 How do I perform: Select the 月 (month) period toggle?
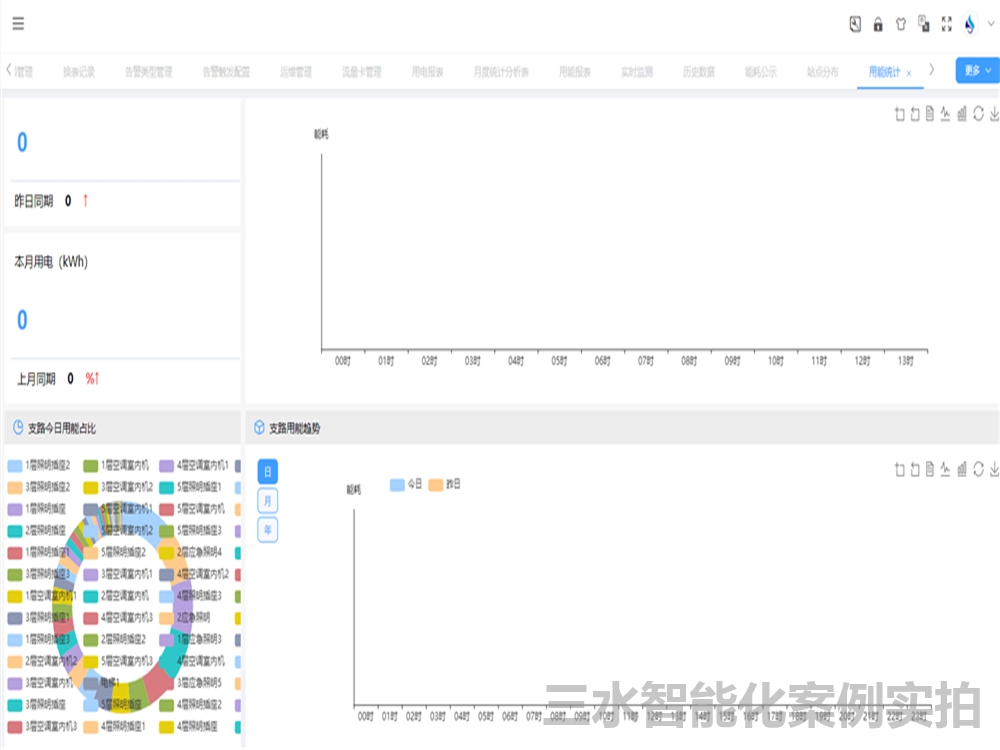click(x=267, y=501)
